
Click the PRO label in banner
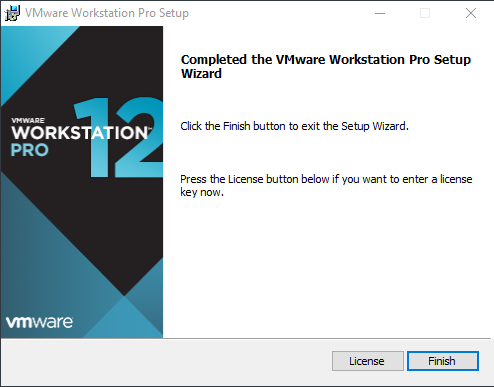coord(30,150)
